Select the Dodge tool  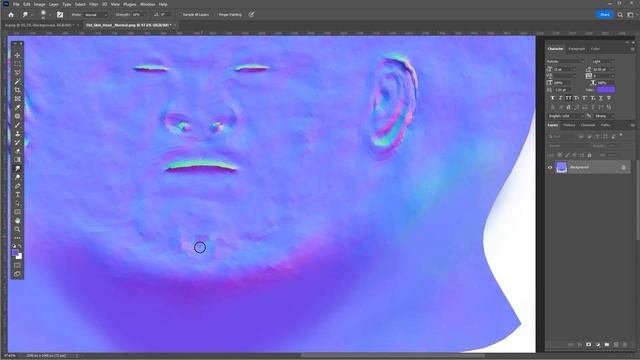coord(17,177)
